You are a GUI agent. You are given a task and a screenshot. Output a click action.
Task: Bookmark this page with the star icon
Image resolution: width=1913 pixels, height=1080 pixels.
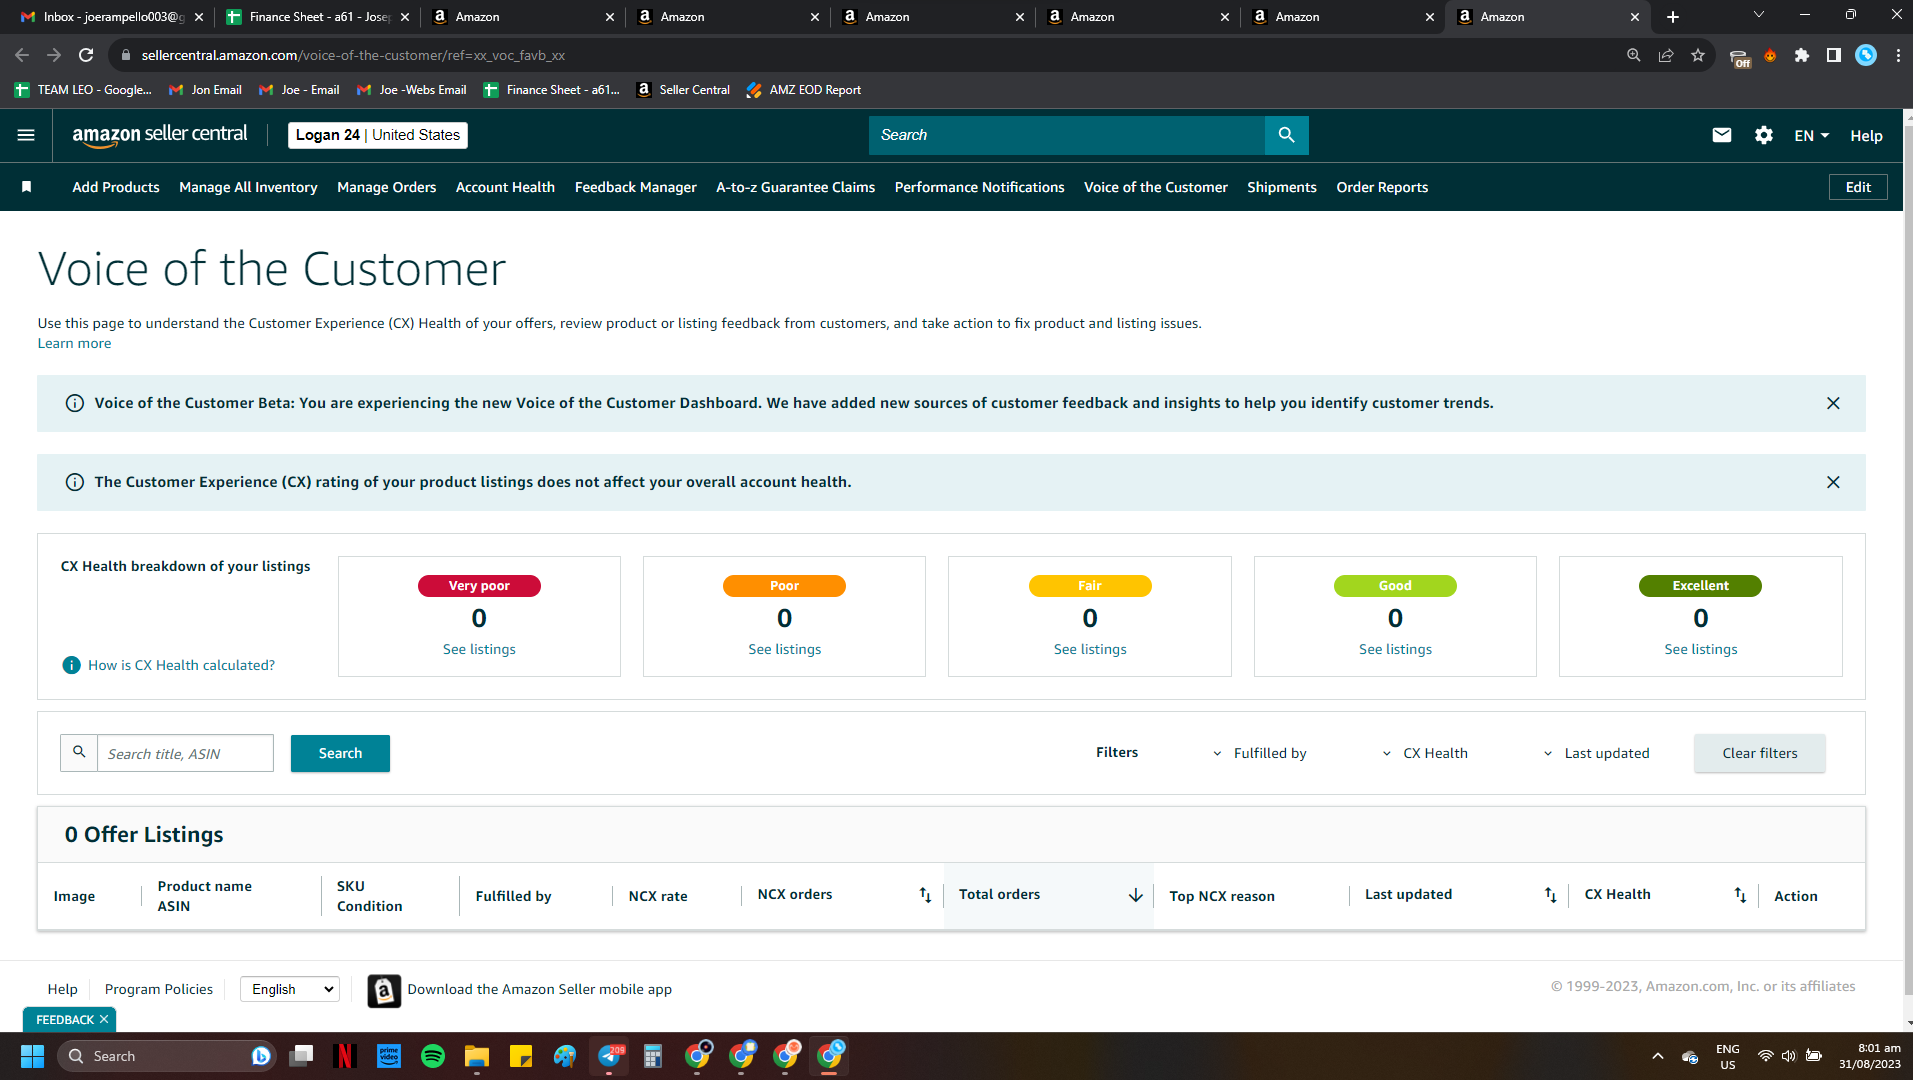coord(1698,55)
